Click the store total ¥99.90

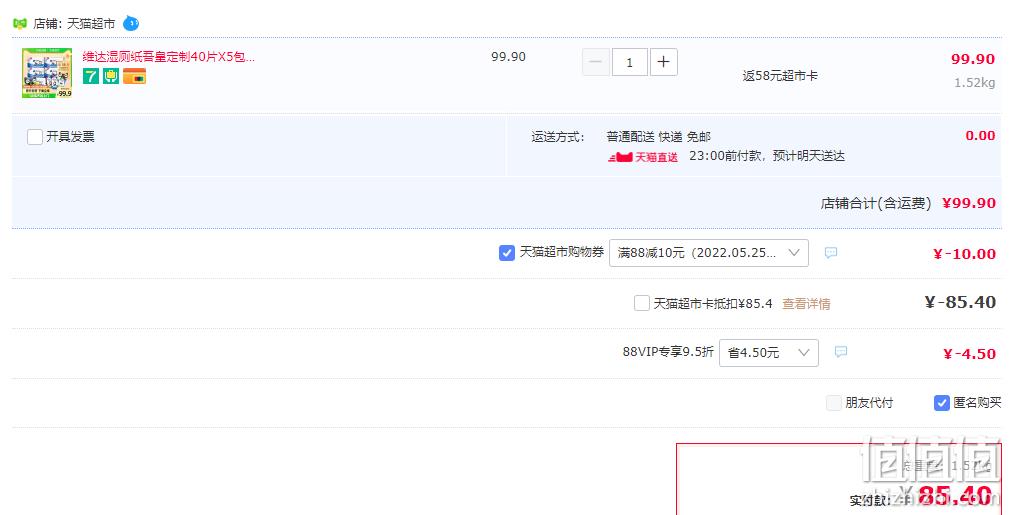tap(969, 203)
